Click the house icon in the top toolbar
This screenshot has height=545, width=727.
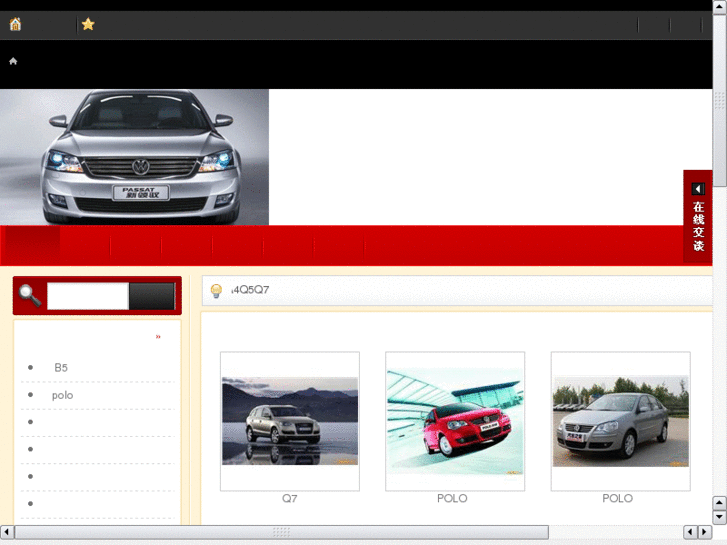click(15, 24)
